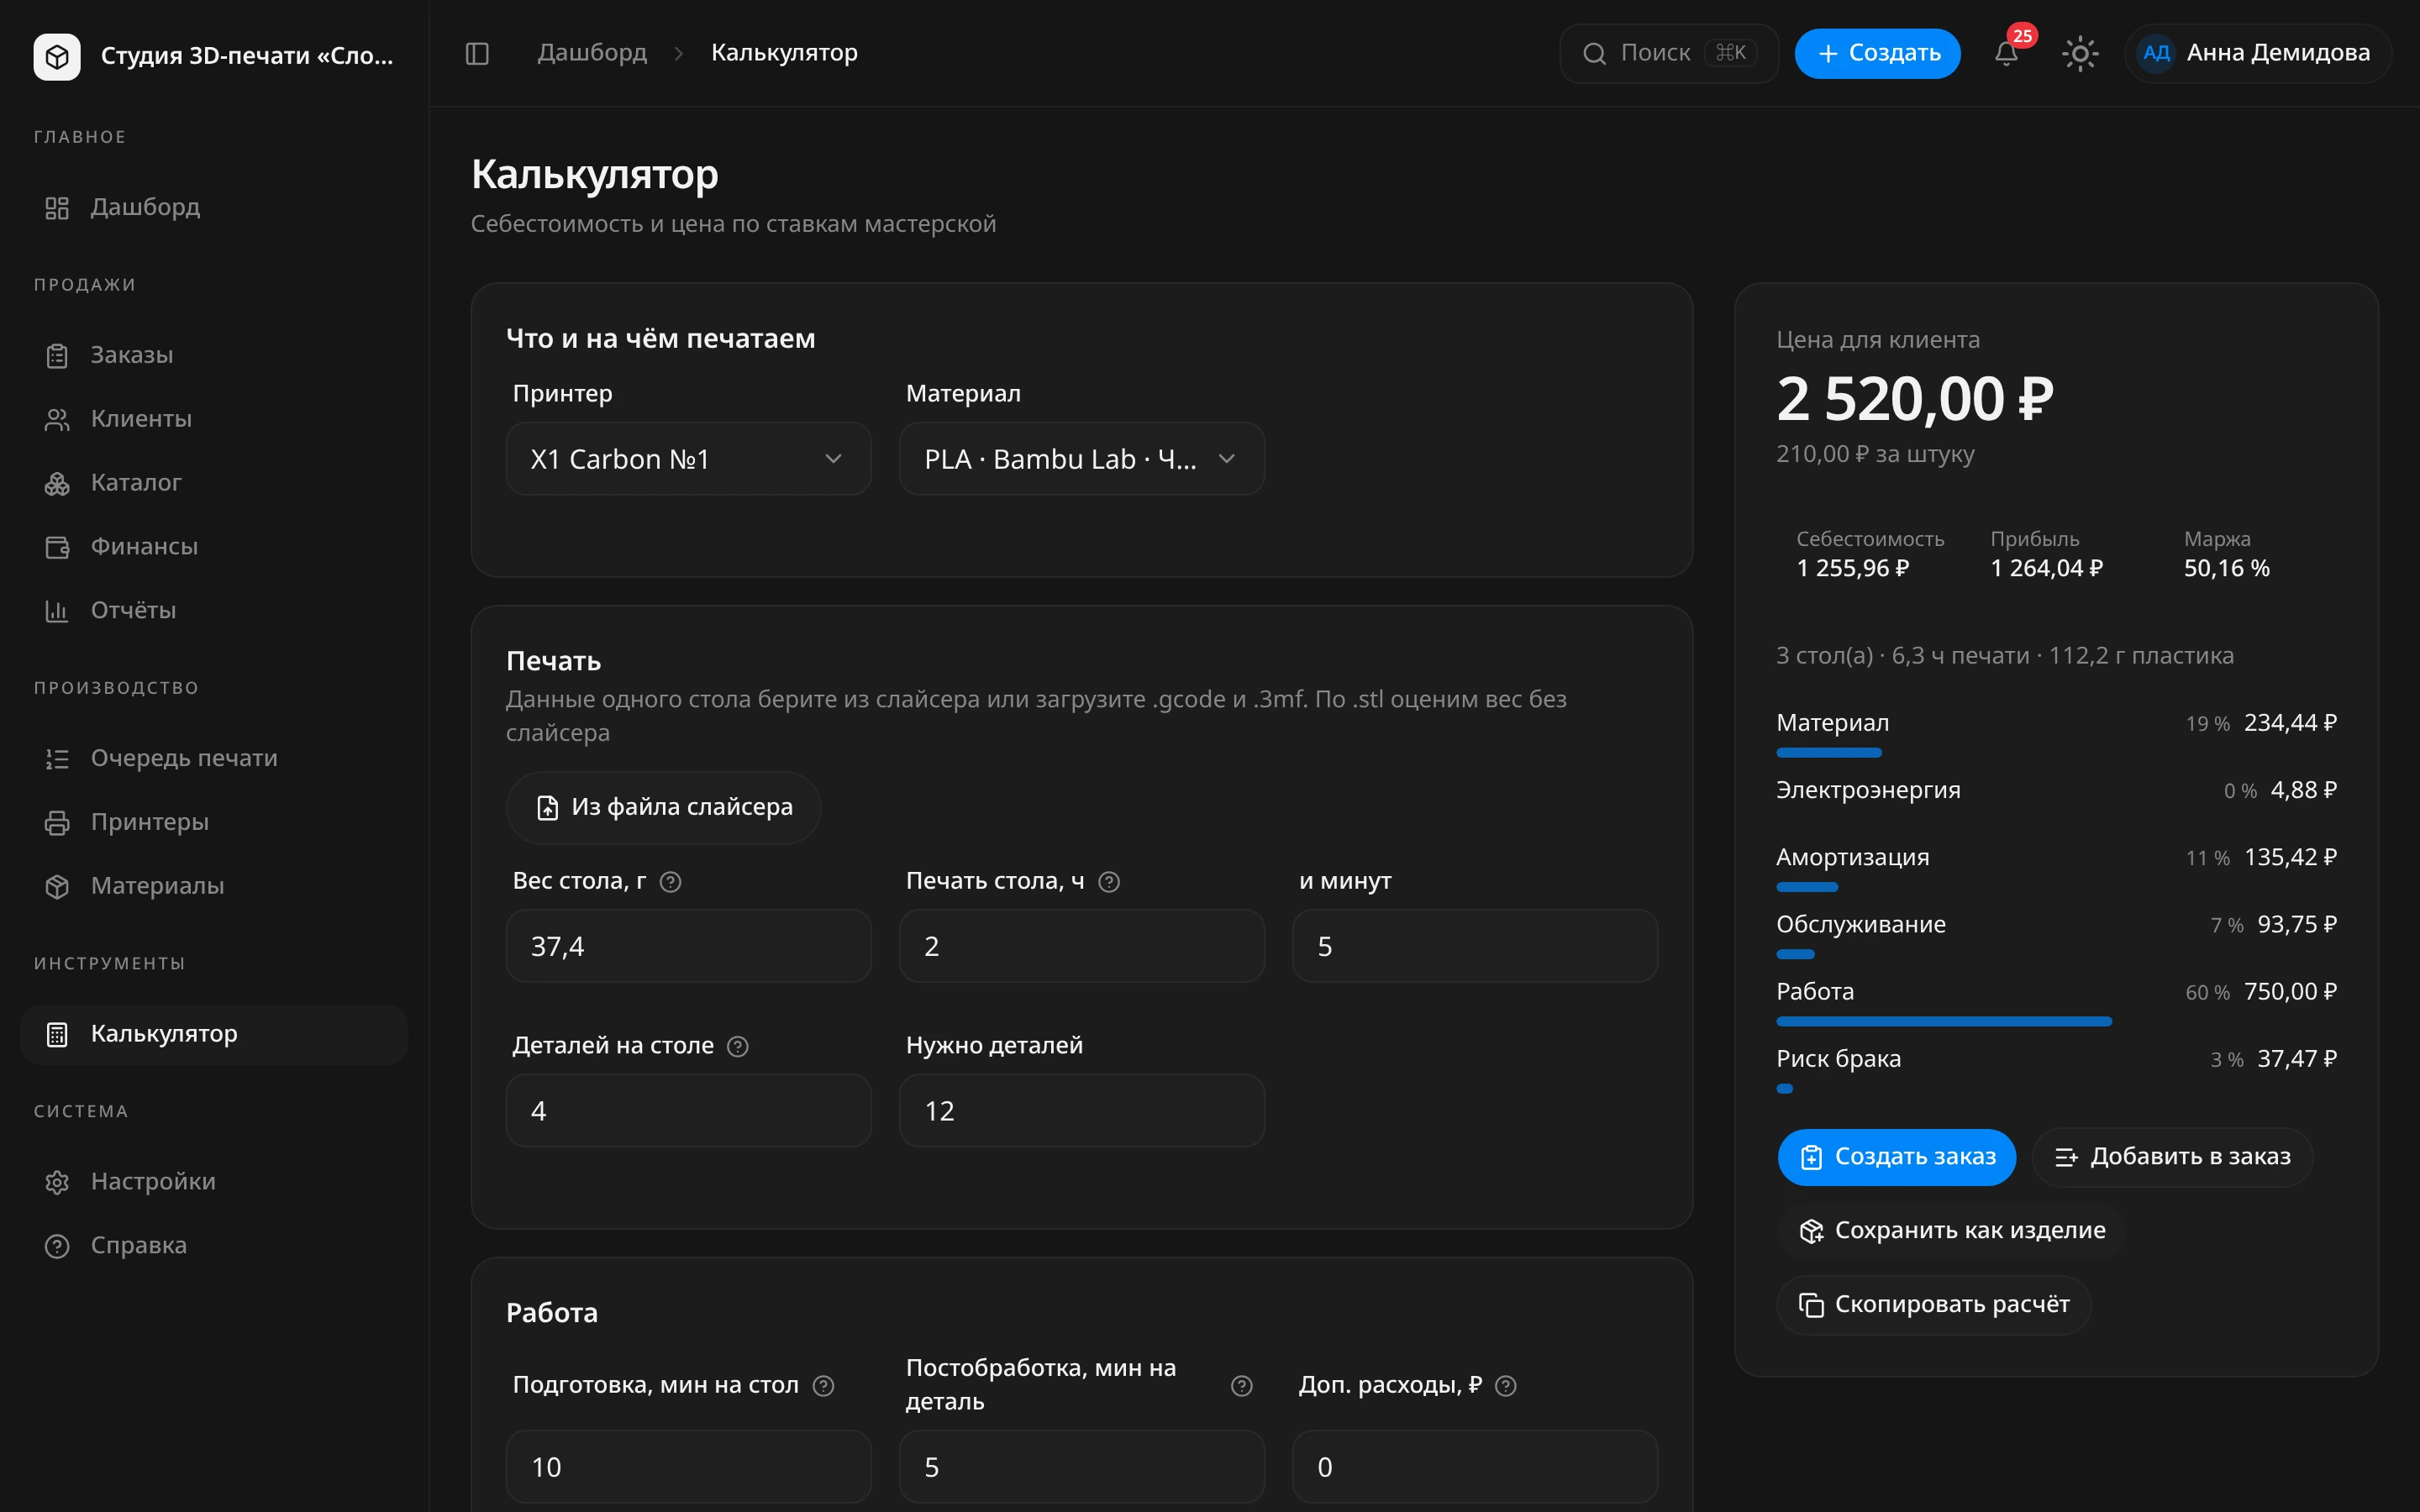Click help icon beside Подготовка, мин на стол
Screen dimensions: 2420x1512
coord(823,1386)
